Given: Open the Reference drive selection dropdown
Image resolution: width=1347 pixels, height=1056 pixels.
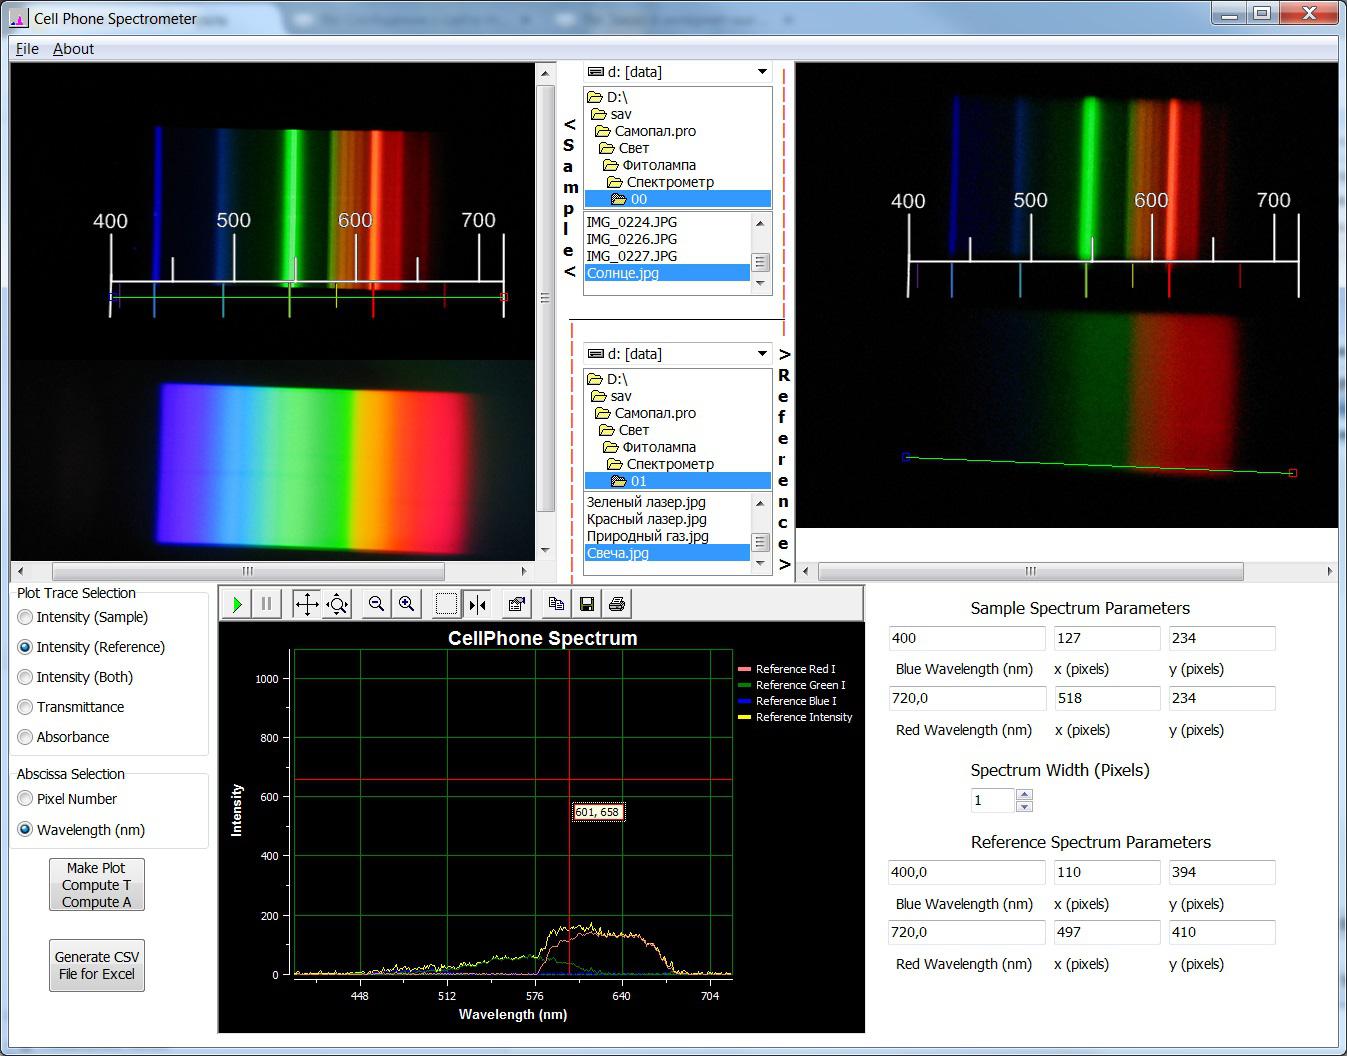Looking at the screenshot, I should click(762, 354).
